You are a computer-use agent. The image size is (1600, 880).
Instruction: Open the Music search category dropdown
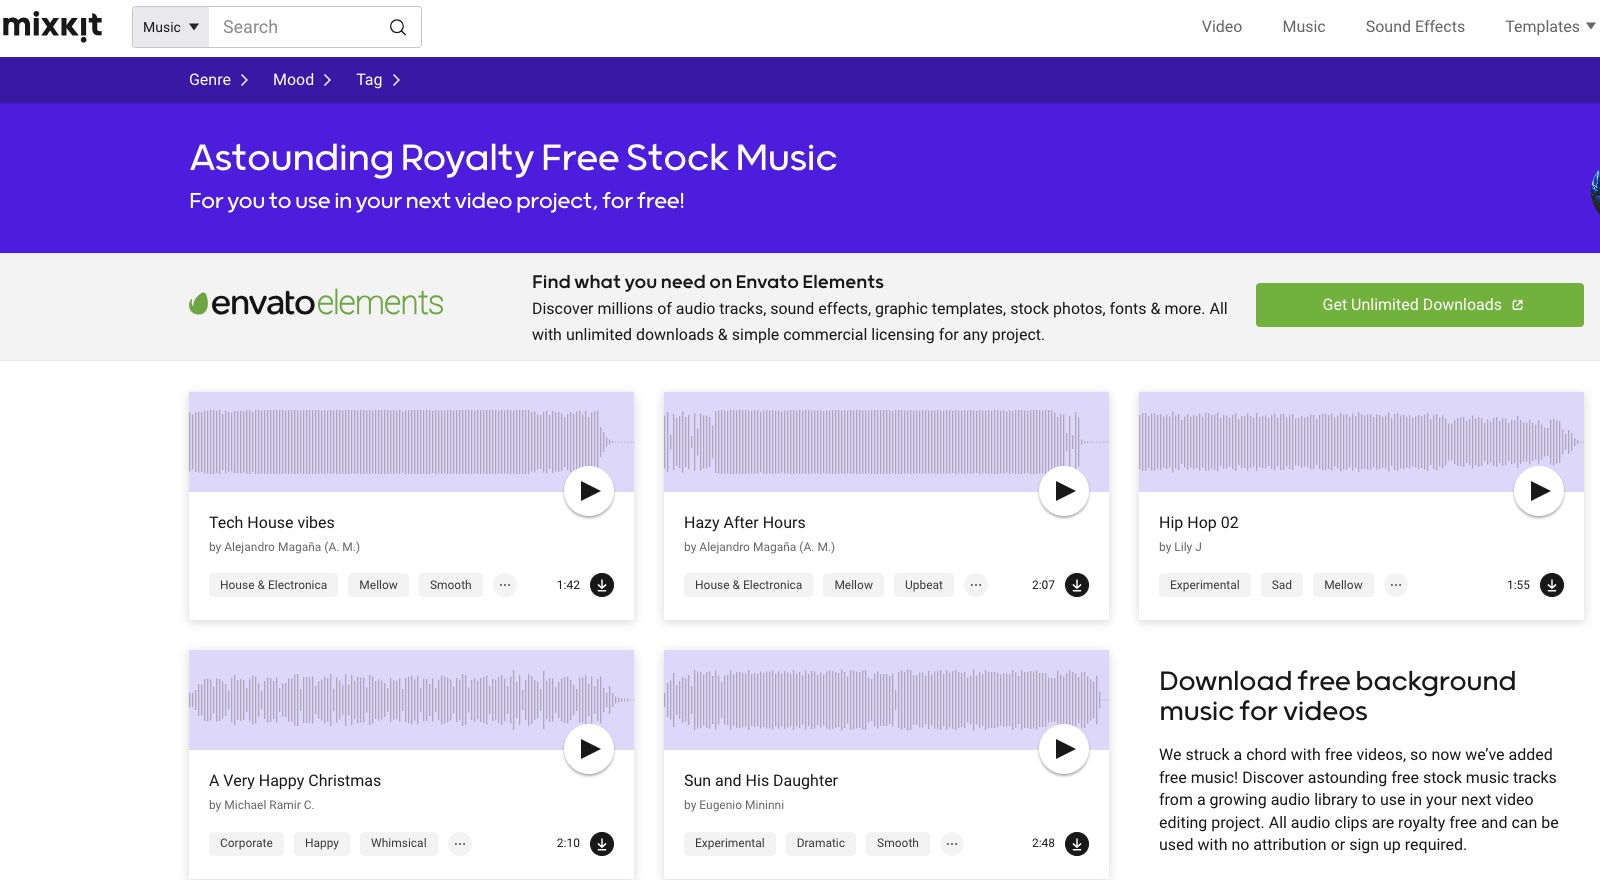(171, 27)
